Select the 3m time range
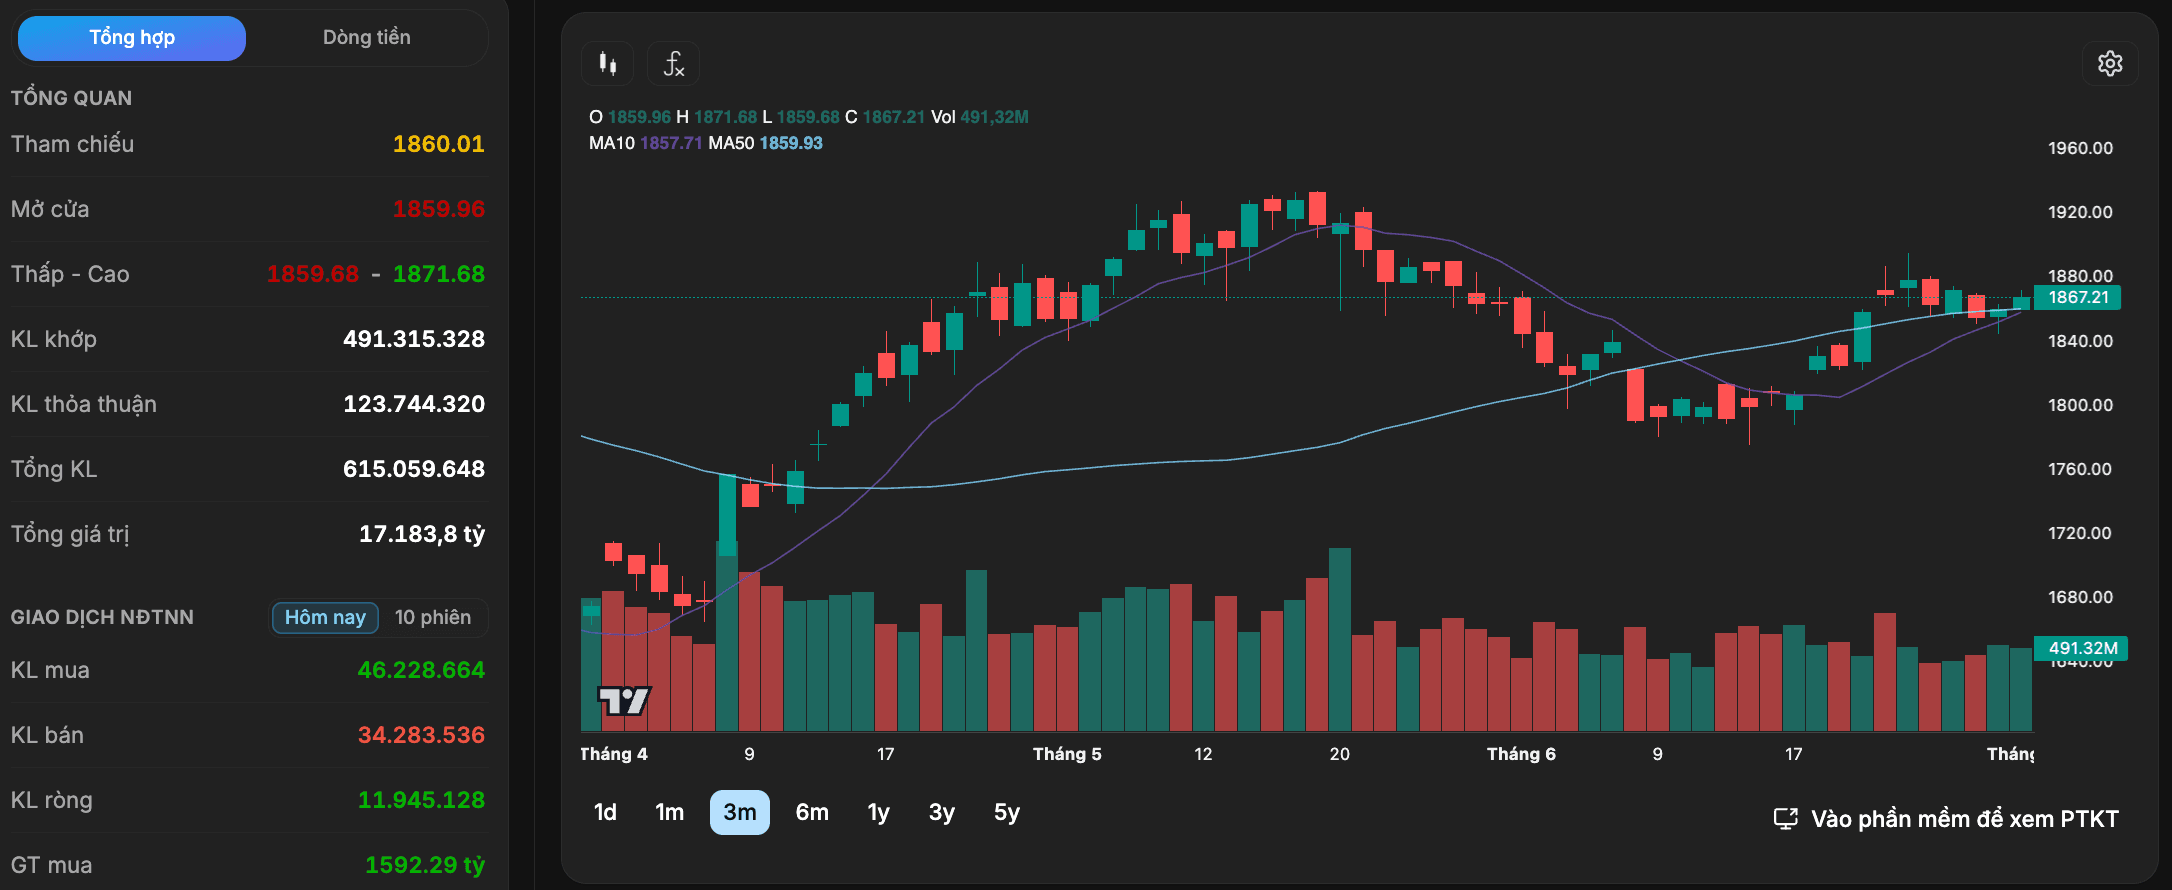 click(x=740, y=812)
